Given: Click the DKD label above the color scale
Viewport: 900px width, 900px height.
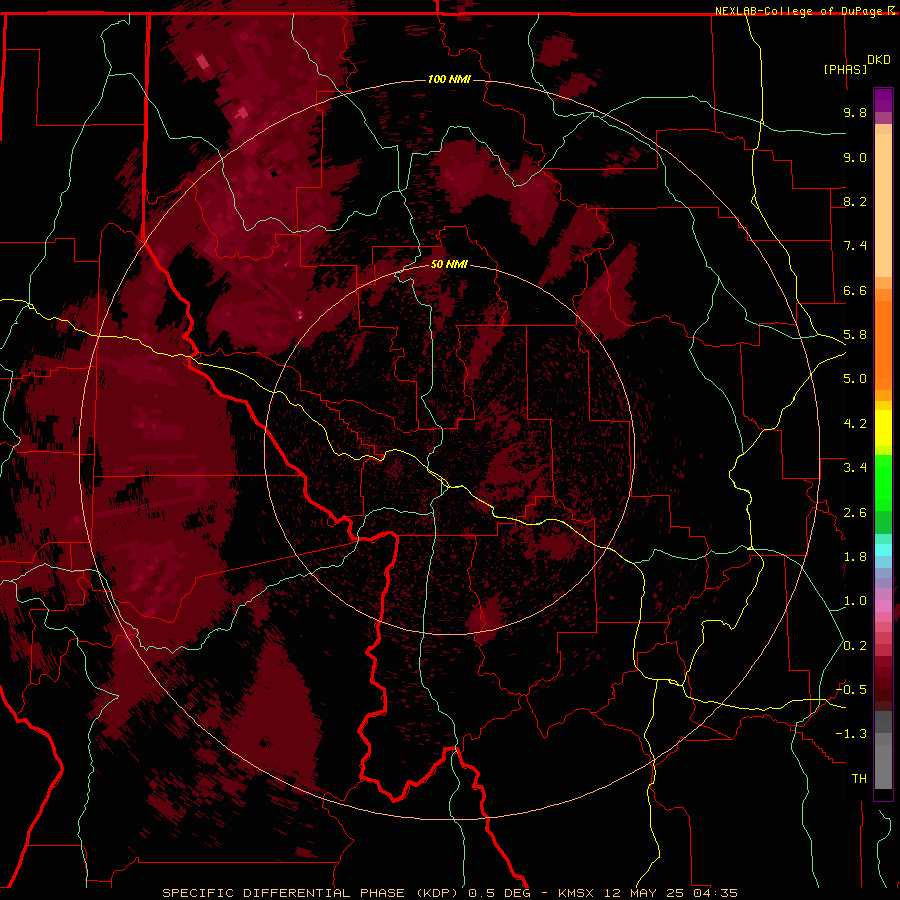Looking at the screenshot, I should (879, 60).
